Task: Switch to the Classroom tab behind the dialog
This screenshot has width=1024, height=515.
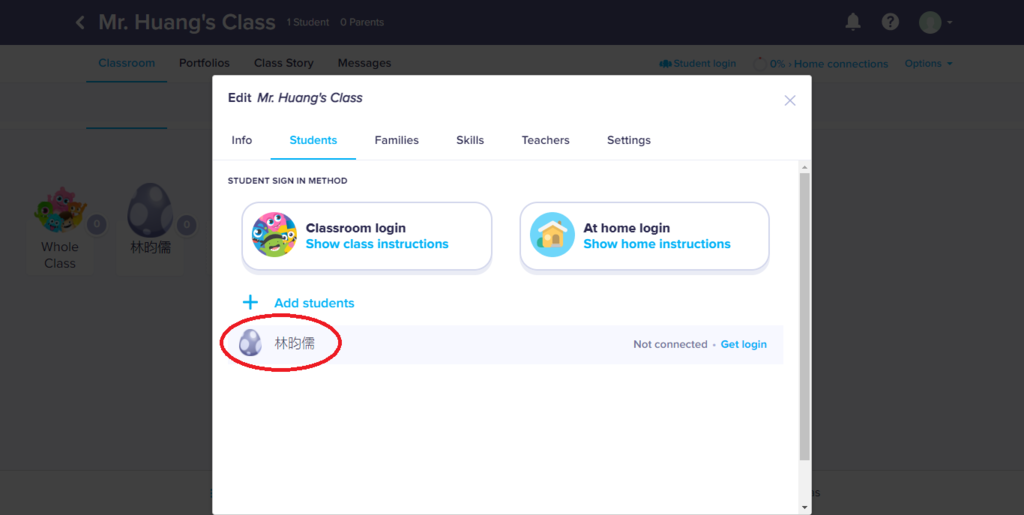Action: click(x=127, y=63)
